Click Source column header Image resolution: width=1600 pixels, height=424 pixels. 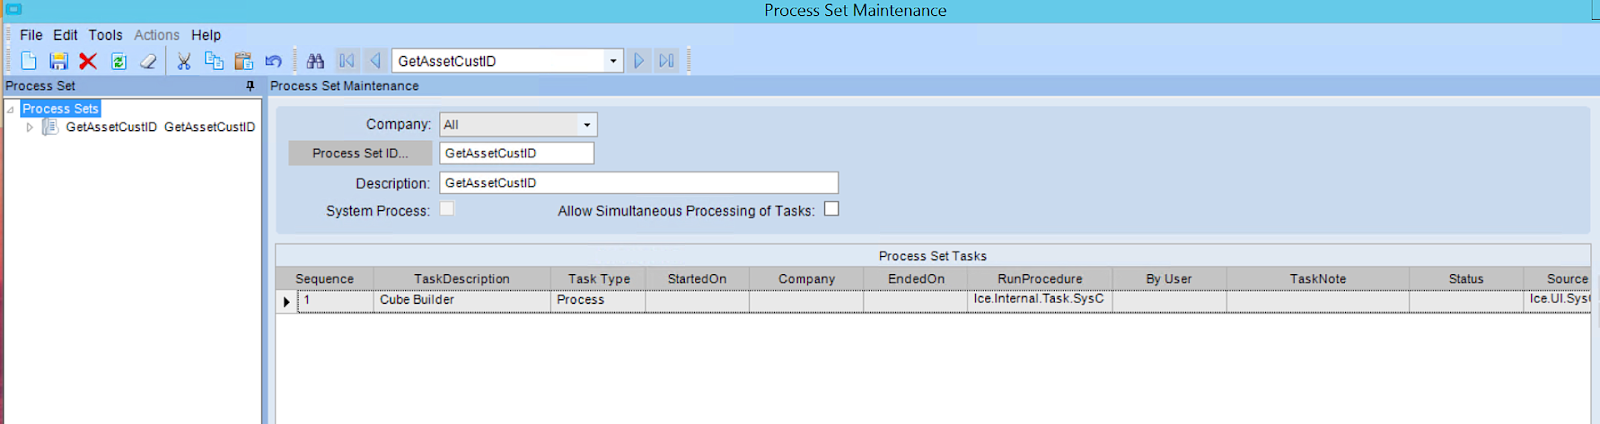[1557, 279]
